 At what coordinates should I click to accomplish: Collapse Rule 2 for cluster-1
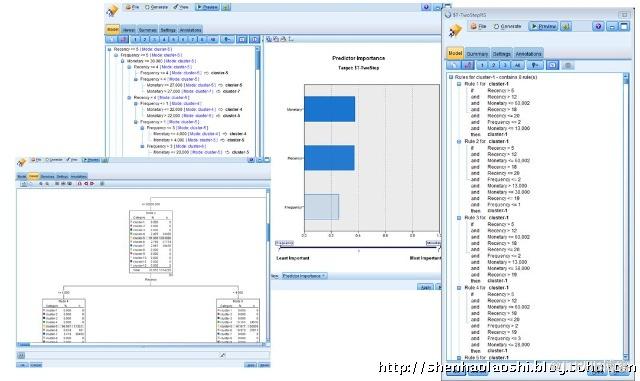point(458,141)
